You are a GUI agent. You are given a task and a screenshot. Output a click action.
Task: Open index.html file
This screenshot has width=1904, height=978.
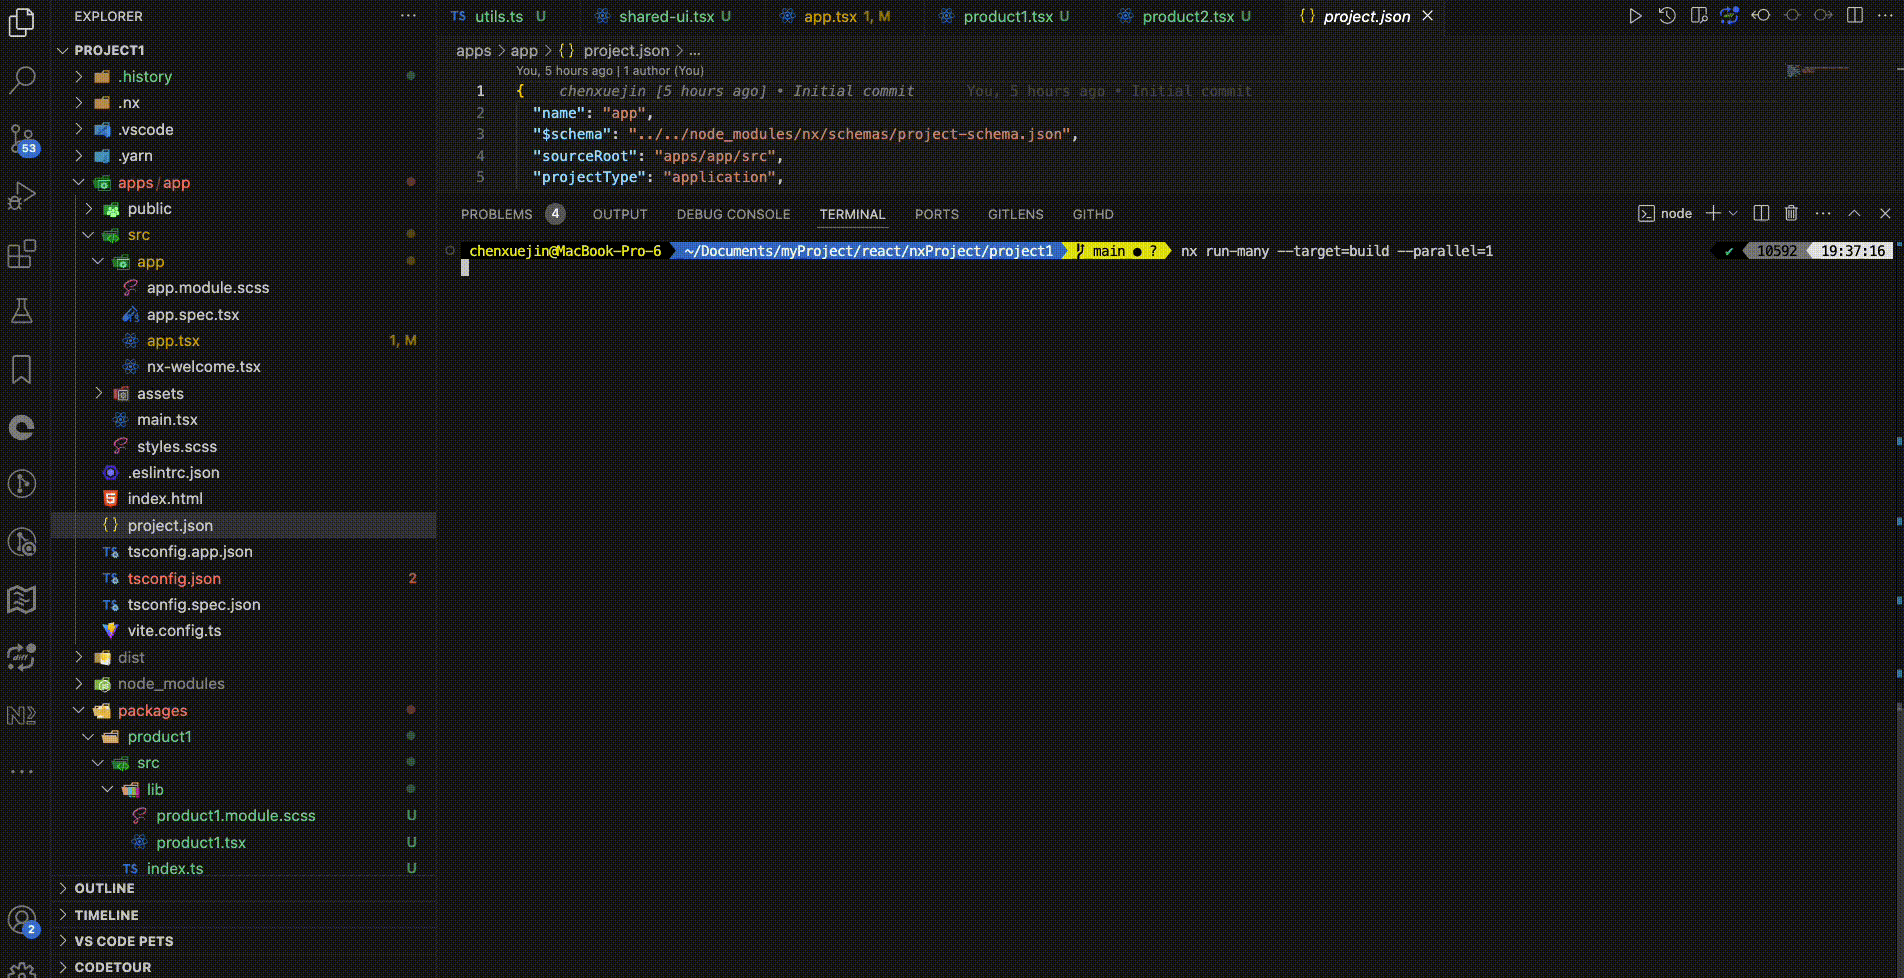coord(244,498)
